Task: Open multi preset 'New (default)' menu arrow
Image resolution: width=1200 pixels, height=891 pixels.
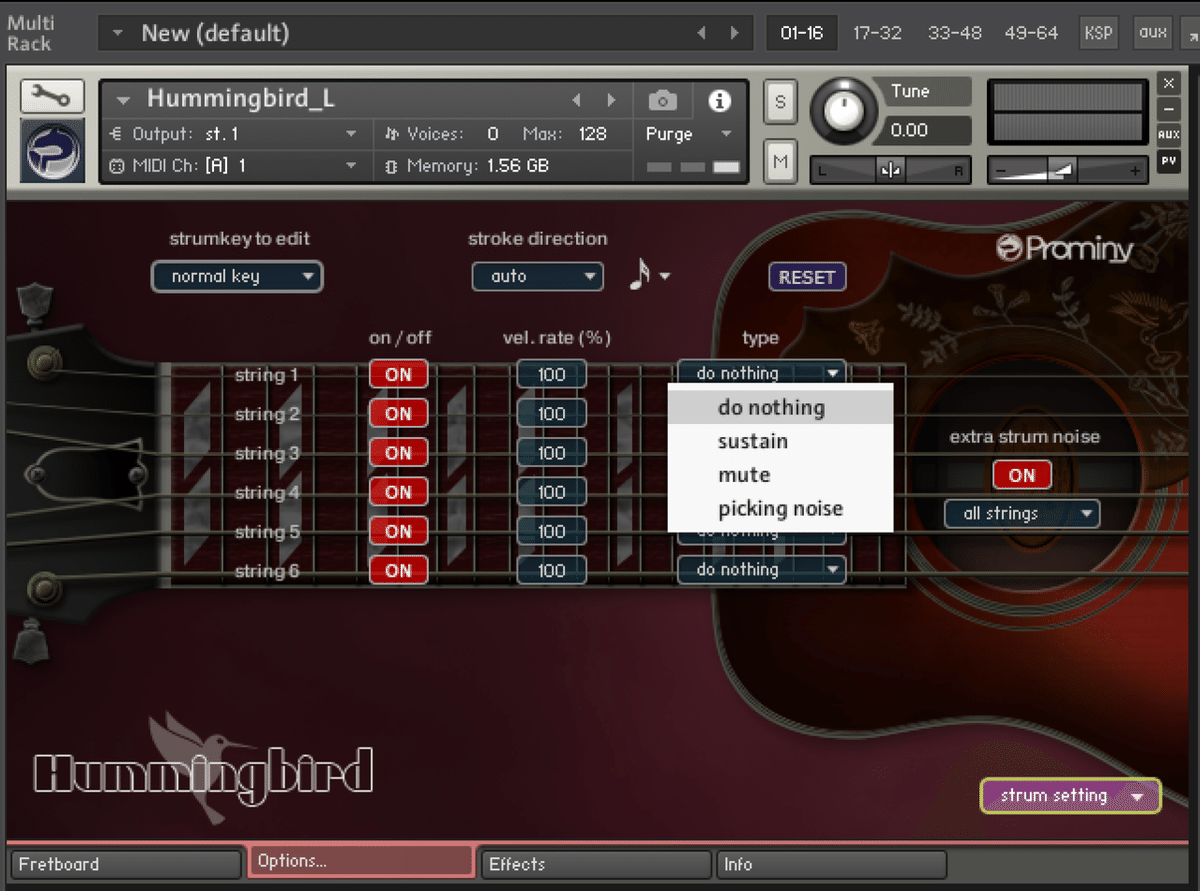Action: (x=118, y=33)
